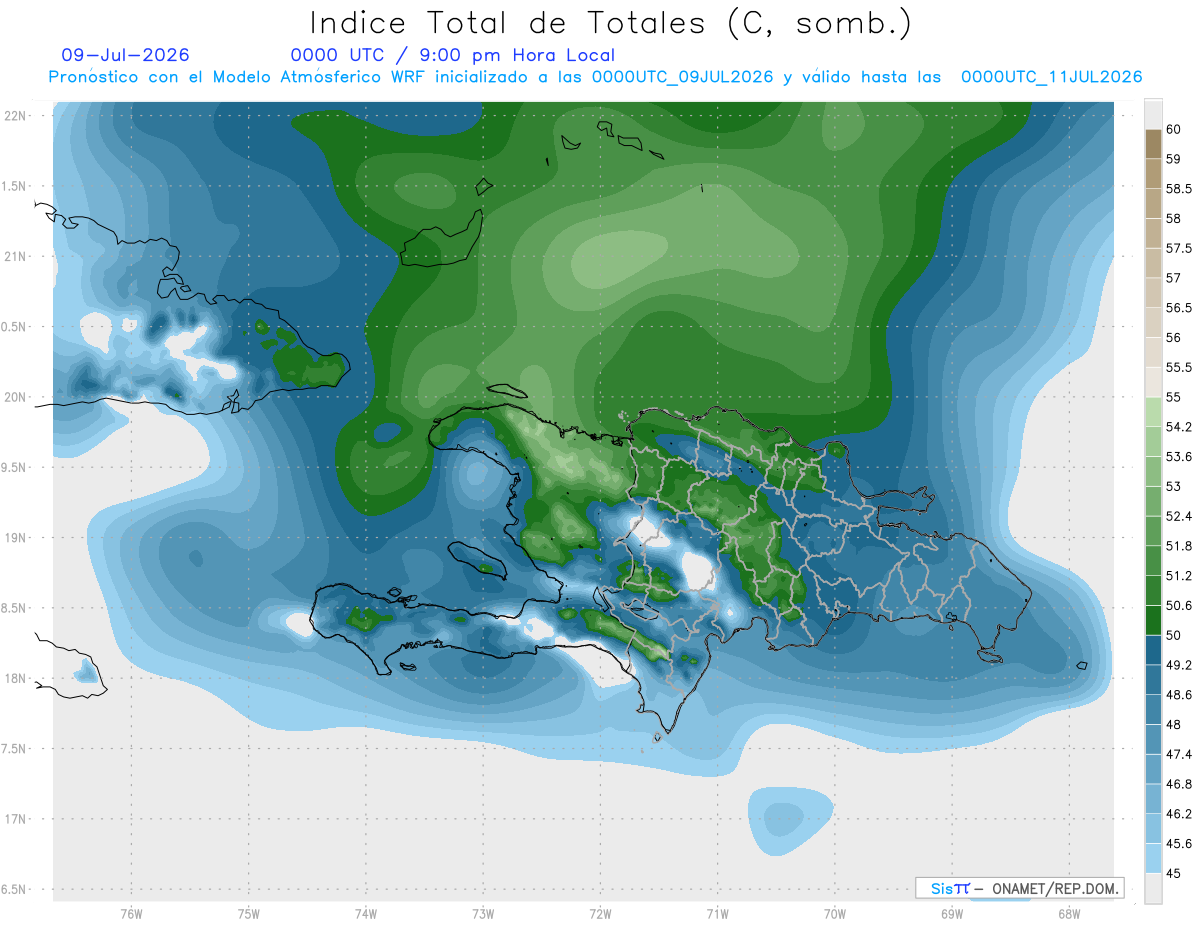Click the '75W' longitude label

click(249, 913)
